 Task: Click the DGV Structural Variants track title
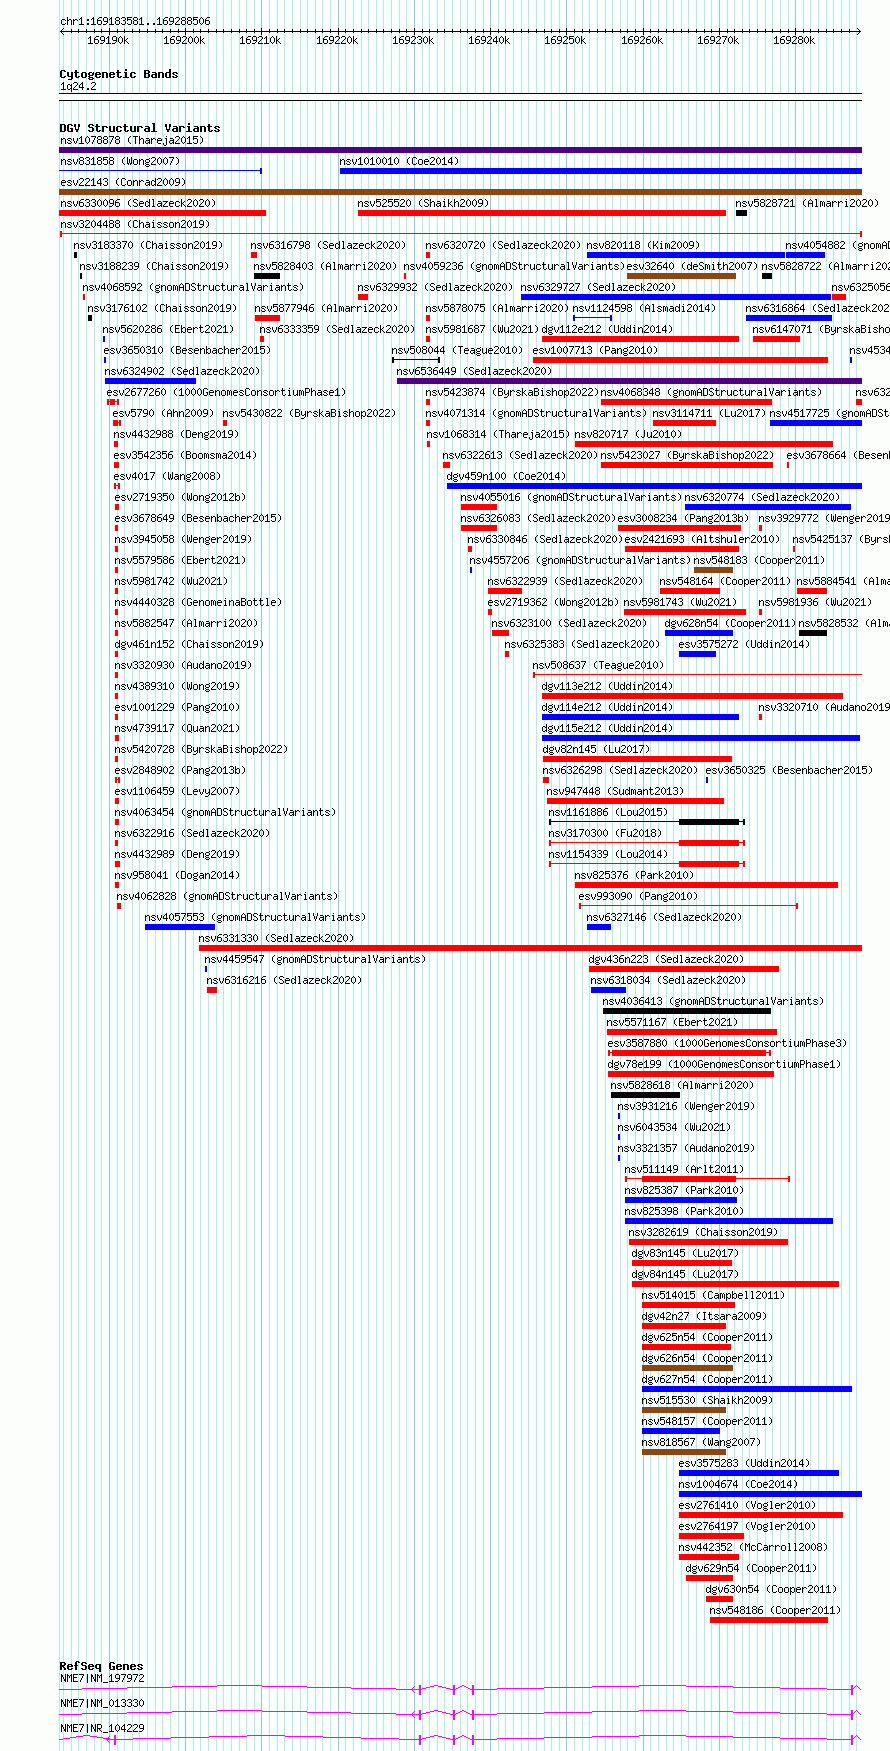point(139,128)
